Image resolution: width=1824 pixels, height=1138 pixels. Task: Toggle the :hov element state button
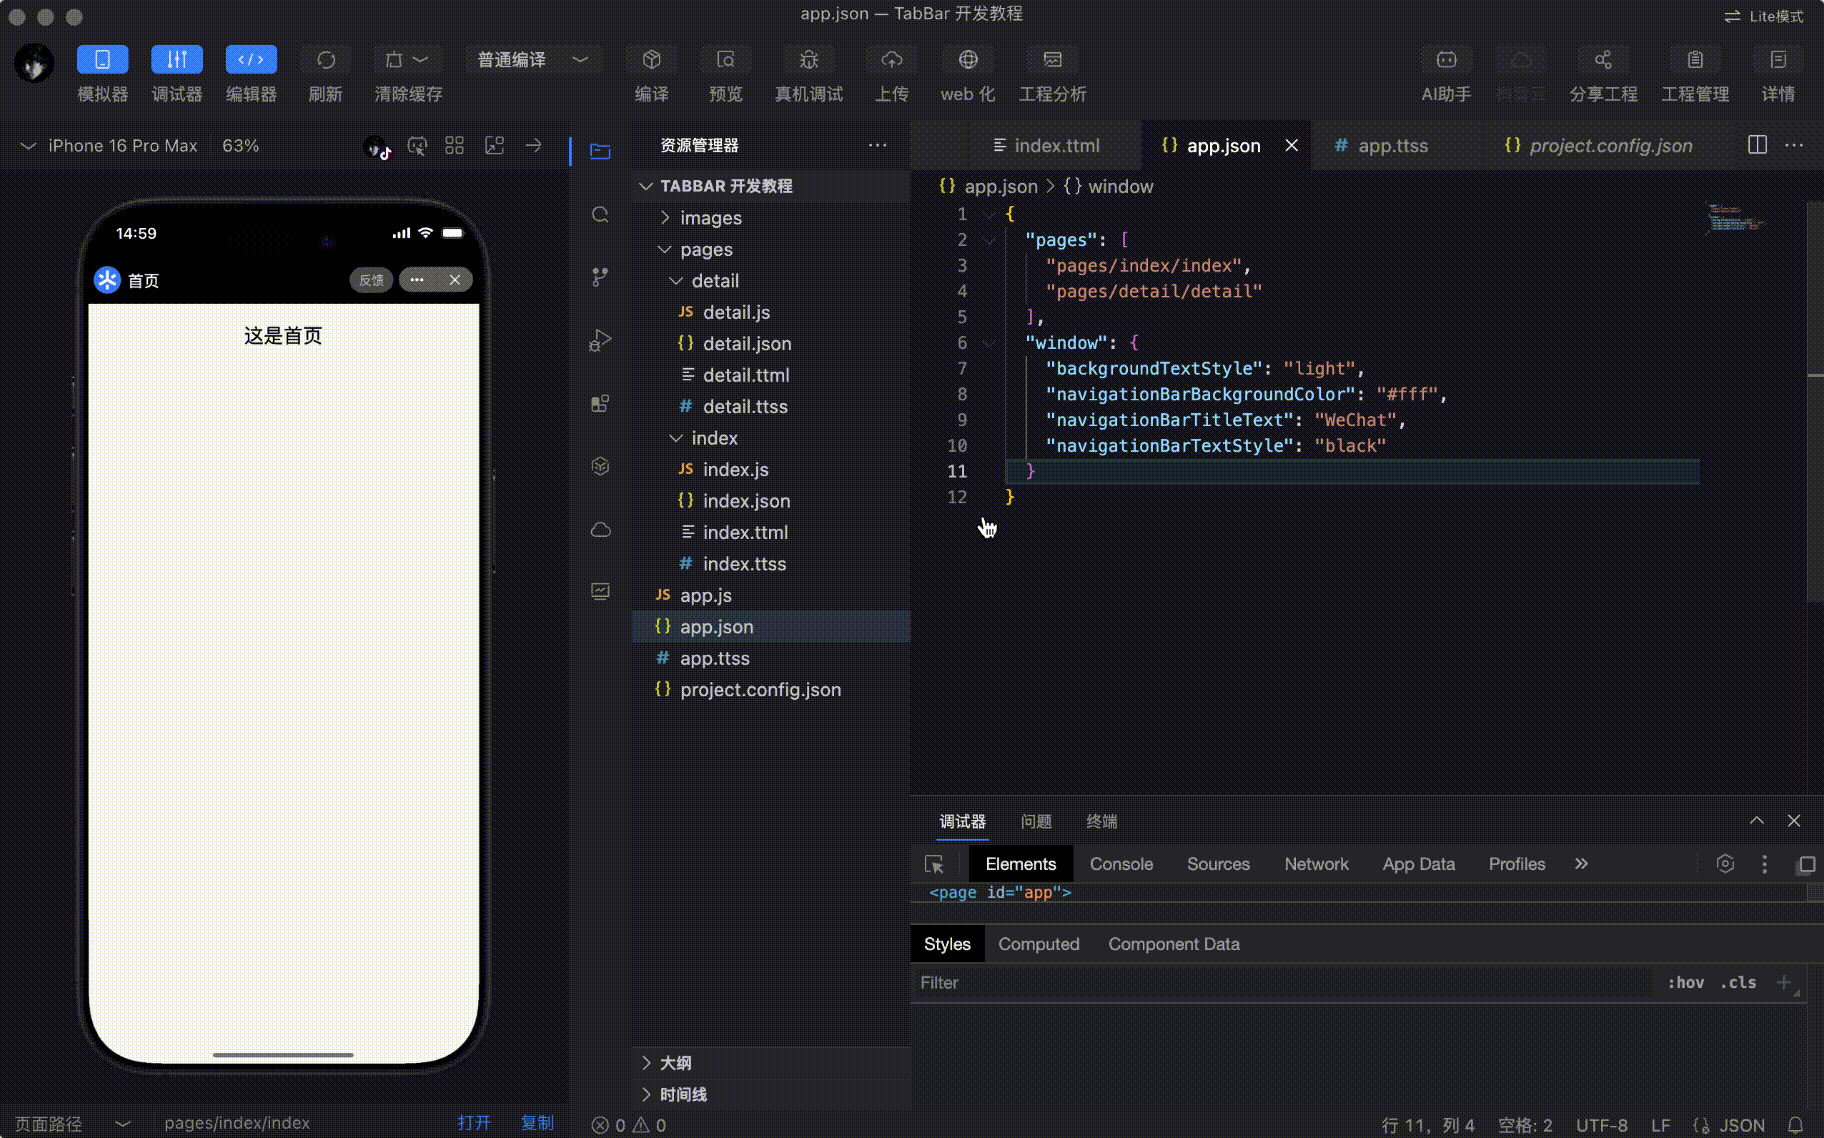click(1685, 983)
